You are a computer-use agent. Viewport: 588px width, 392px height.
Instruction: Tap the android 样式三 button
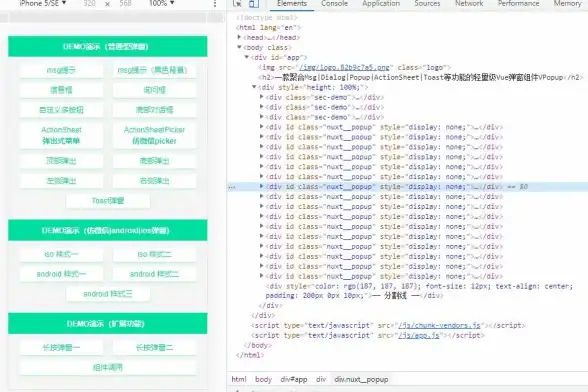pos(108,294)
